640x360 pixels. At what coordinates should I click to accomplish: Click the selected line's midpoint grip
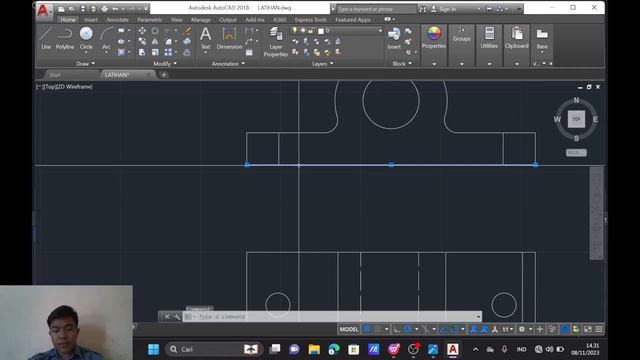391,165
